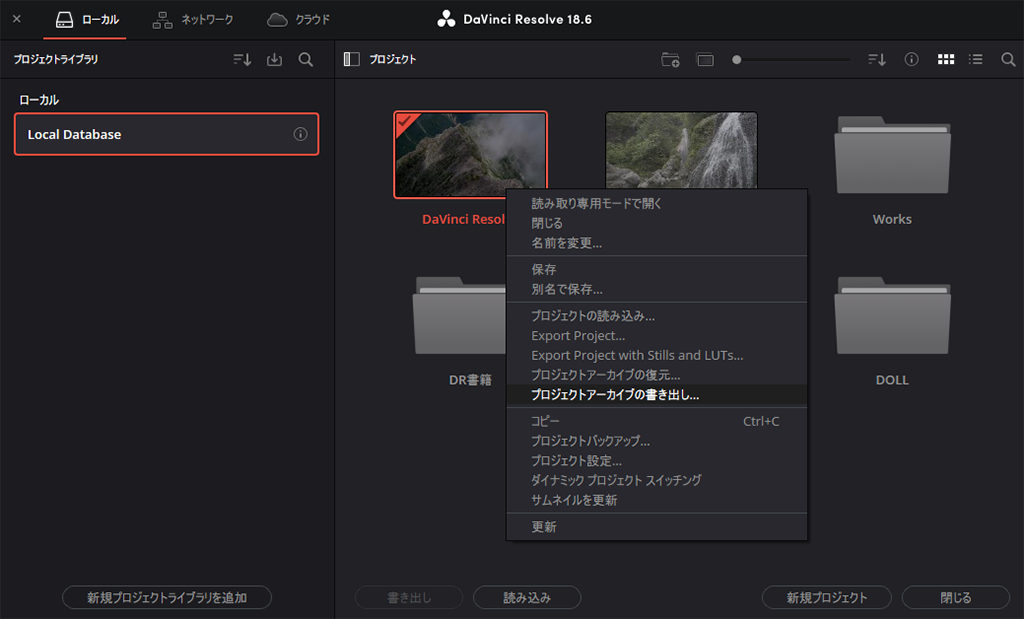Create a new folder with folder-plus icon
This screenshot has width=1024, height=619.
point(670,59)
